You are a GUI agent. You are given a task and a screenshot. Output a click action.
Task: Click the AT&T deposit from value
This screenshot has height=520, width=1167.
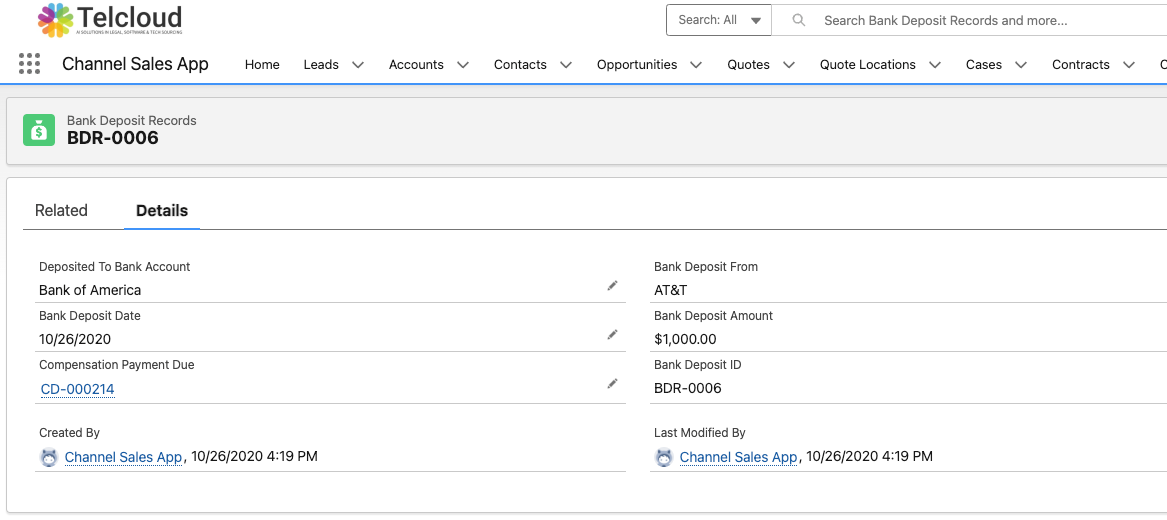pos(671,290)
